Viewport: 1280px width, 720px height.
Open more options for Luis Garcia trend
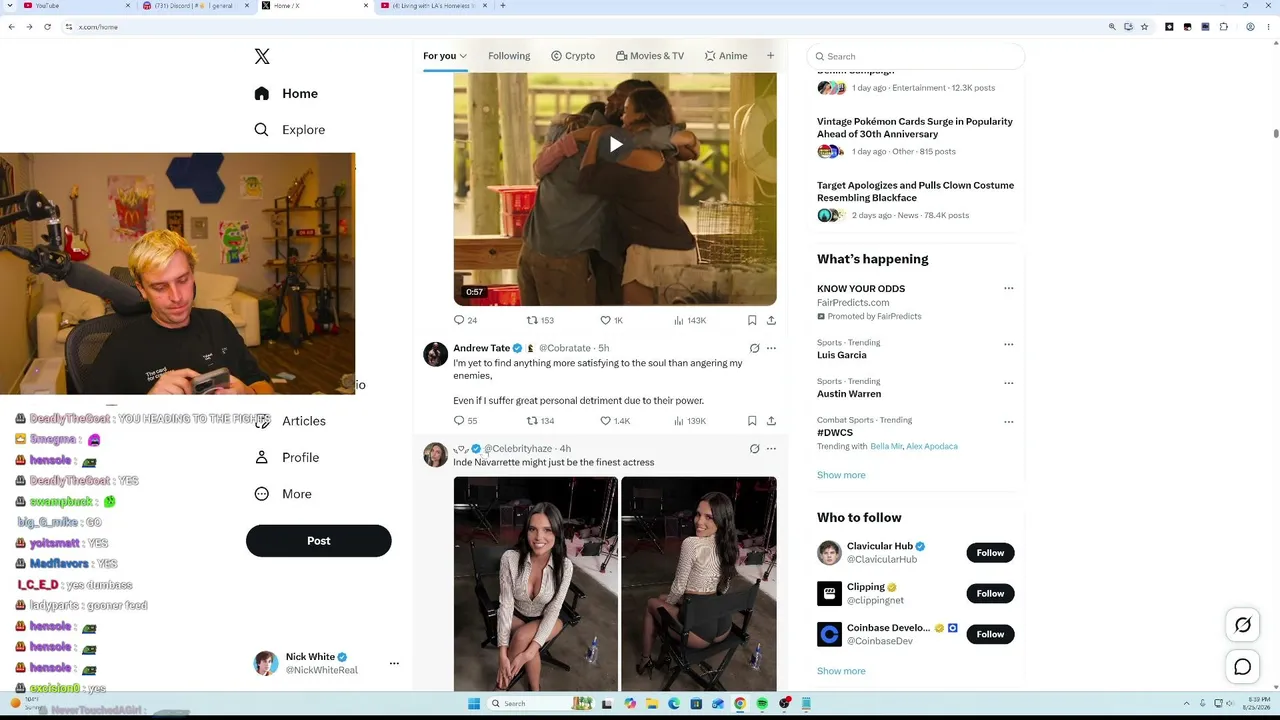click(x=1008, y=344)
